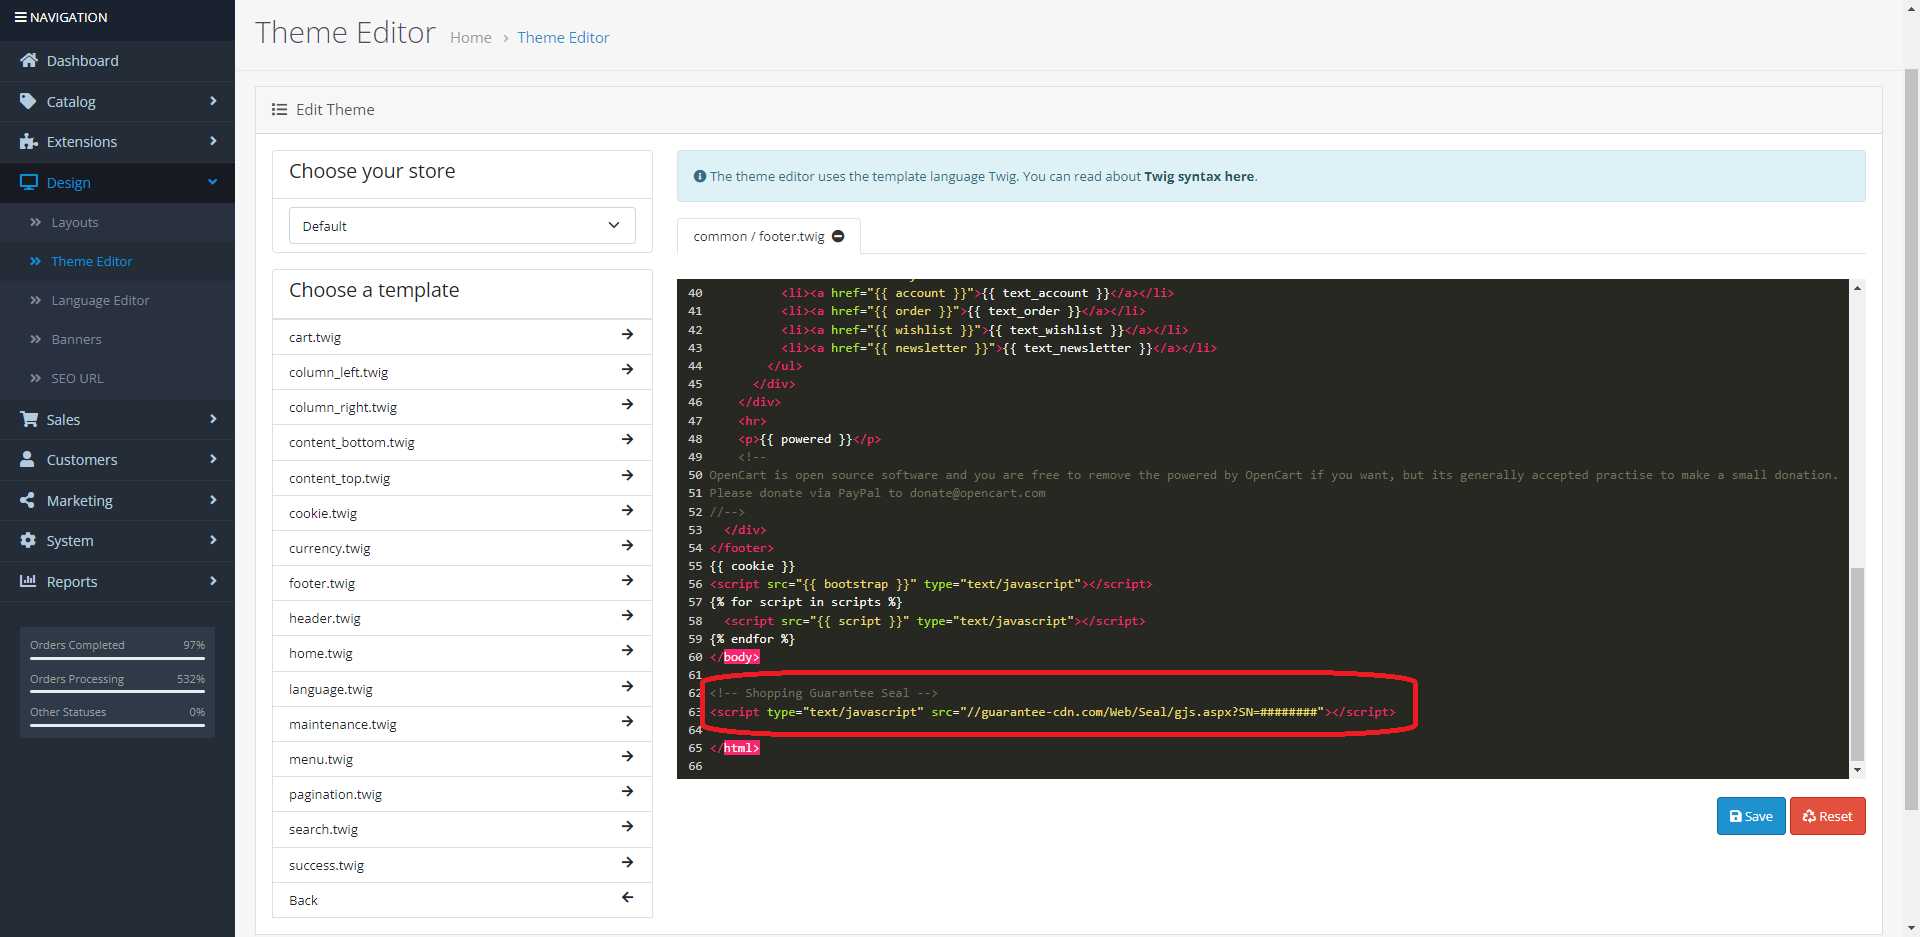The image size is (1920, 937).
Task: Collapse the Design menu section
Action: (212, 182)
